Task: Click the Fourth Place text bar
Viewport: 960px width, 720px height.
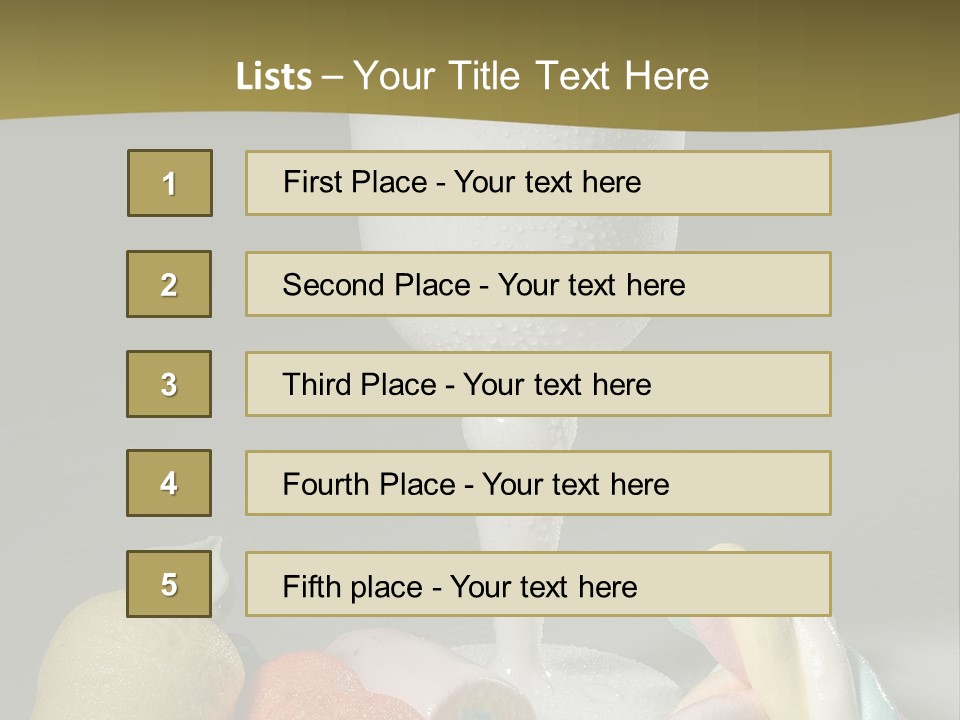Action: click(538, 483)
